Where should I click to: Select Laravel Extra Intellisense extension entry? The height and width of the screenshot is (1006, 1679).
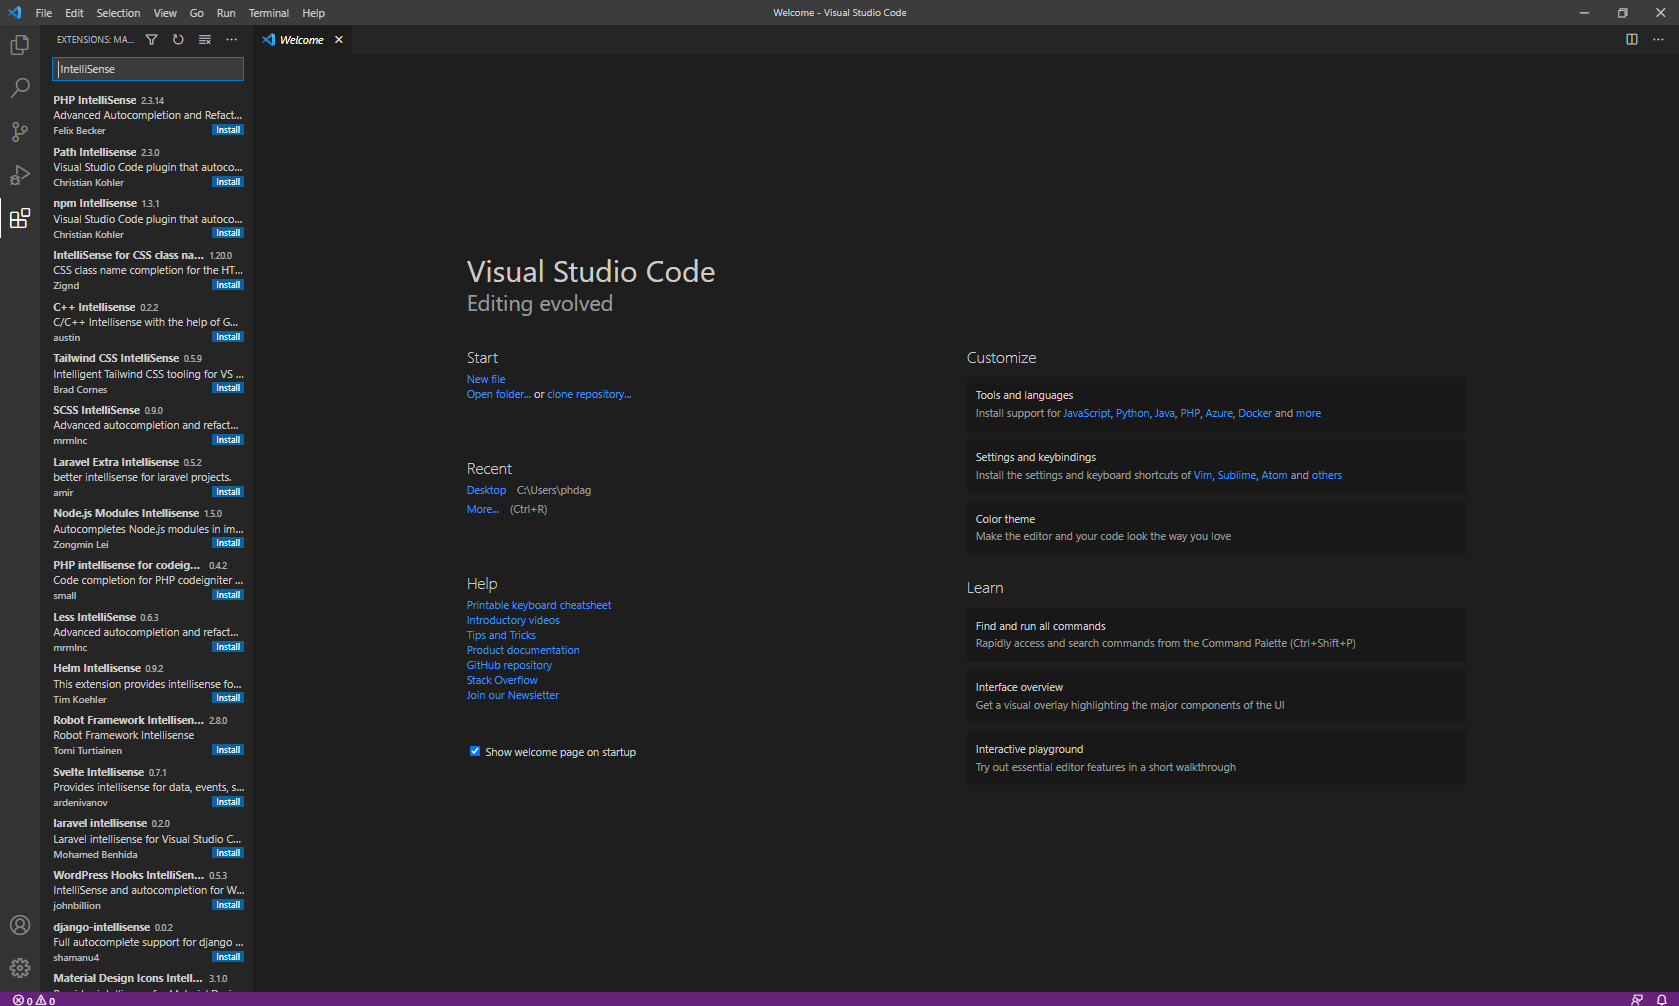point(147,477)
